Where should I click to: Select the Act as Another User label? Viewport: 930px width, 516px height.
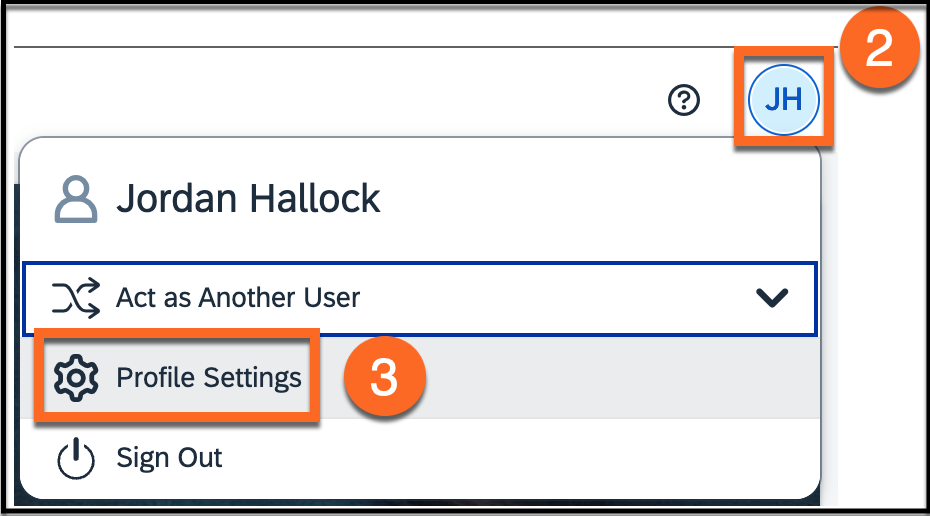coord(238,297)
